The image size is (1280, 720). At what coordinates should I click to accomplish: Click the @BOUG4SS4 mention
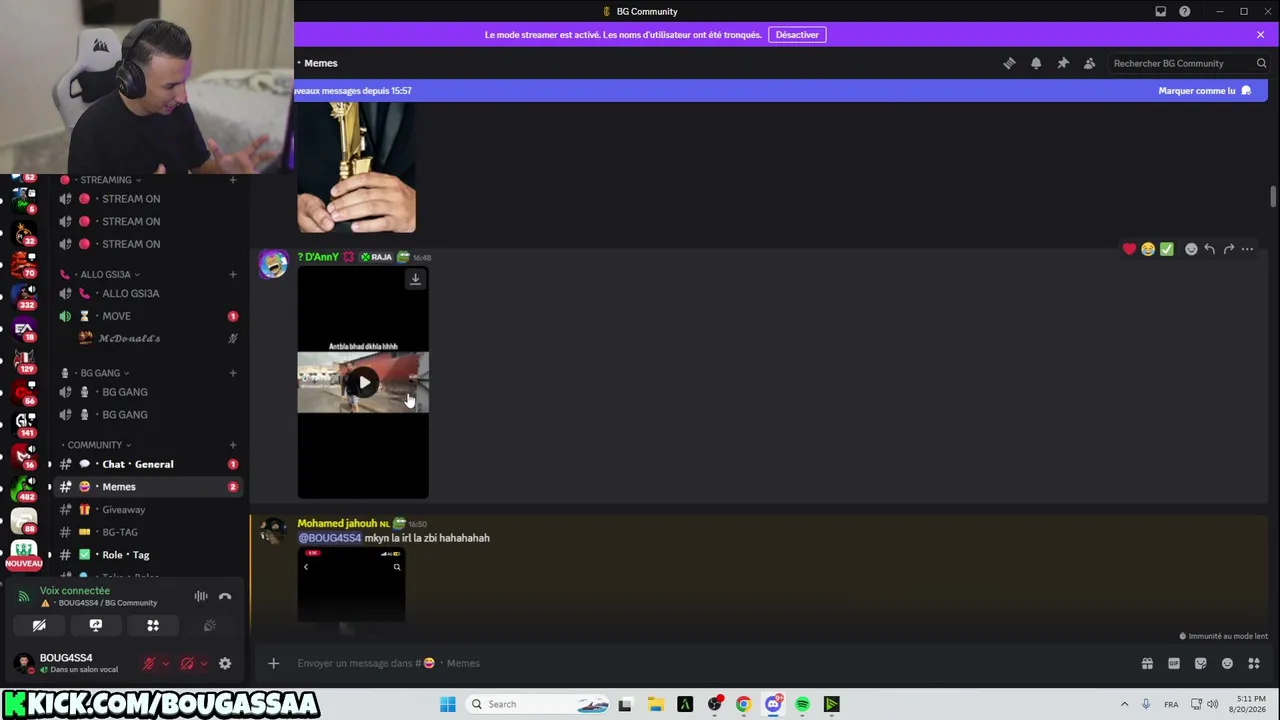(x=330, y=538)
